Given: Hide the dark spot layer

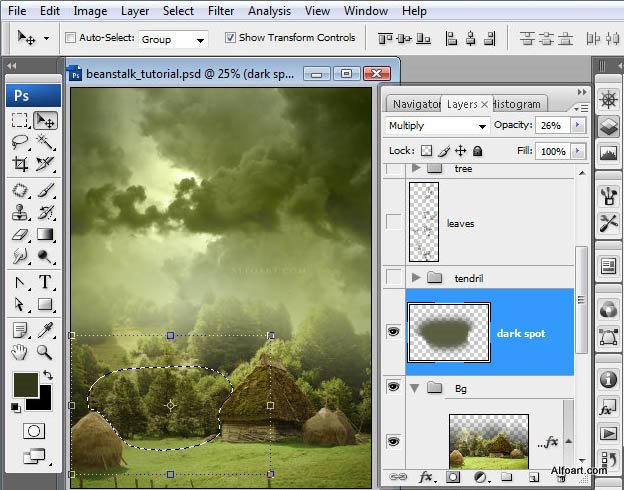Looking at the screenshot, I should point(393,332).
